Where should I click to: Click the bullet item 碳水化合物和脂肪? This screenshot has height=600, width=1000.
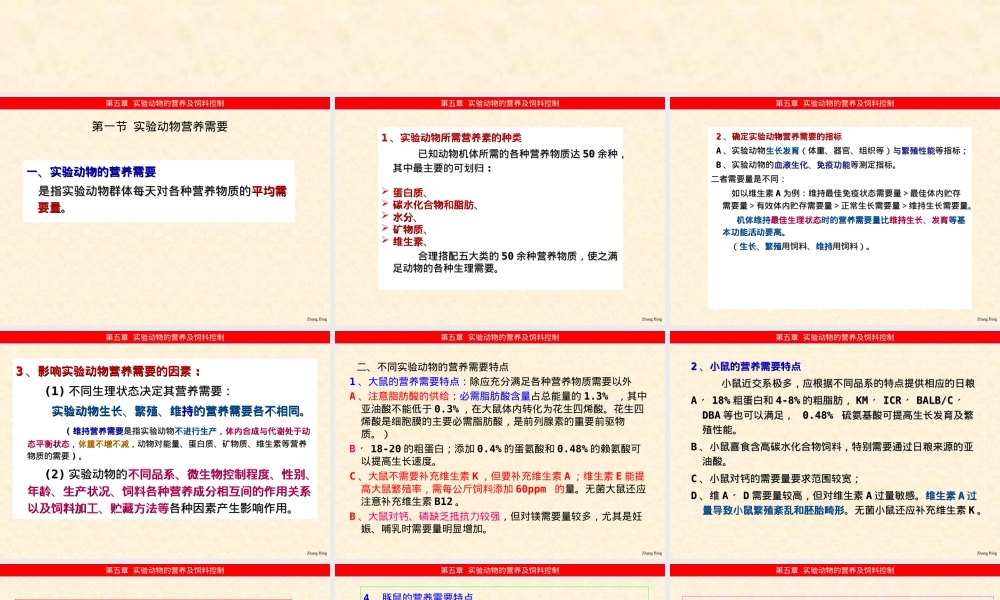(435, 205)
